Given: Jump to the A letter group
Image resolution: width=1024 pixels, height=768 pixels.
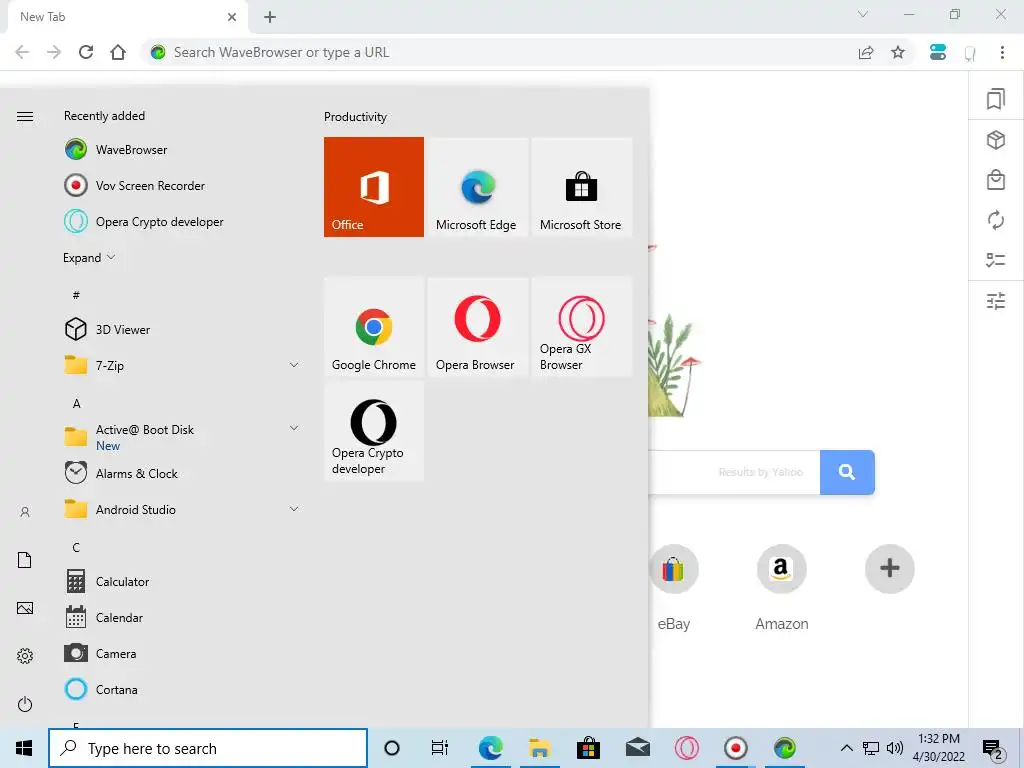Looking at the screenshot, I should pos(76,404).
